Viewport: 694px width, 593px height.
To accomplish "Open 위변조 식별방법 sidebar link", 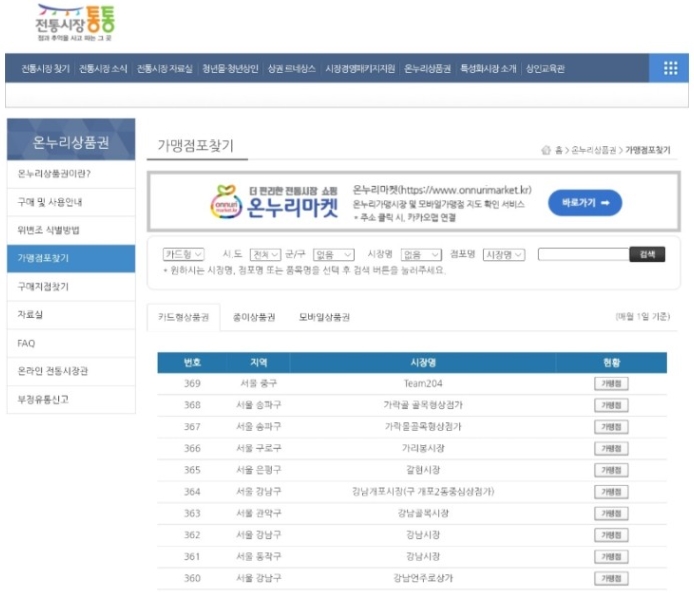I will [71, 230].
